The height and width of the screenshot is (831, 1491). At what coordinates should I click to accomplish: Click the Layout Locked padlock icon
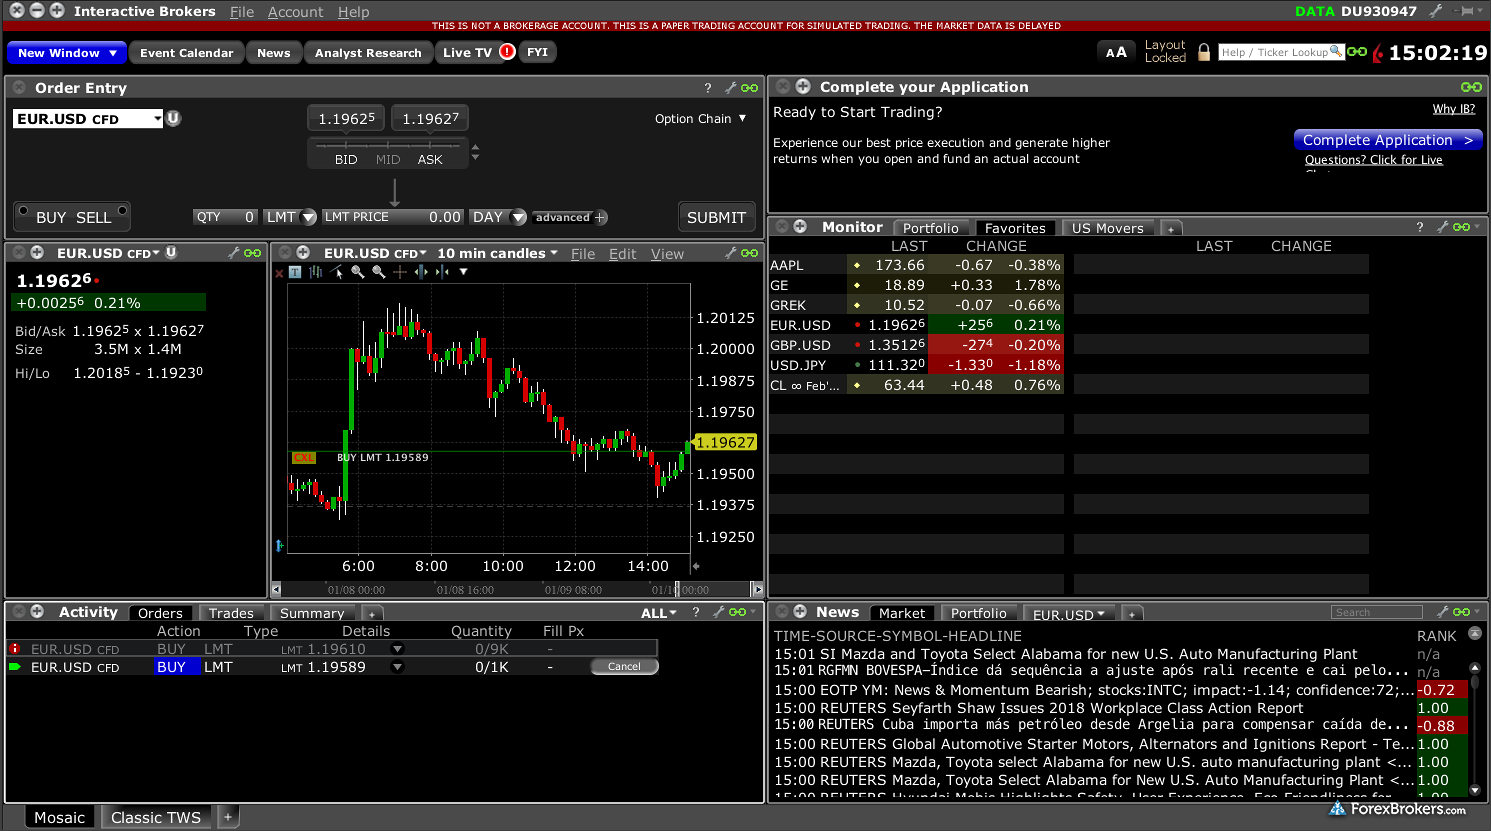pos(1203,52)
